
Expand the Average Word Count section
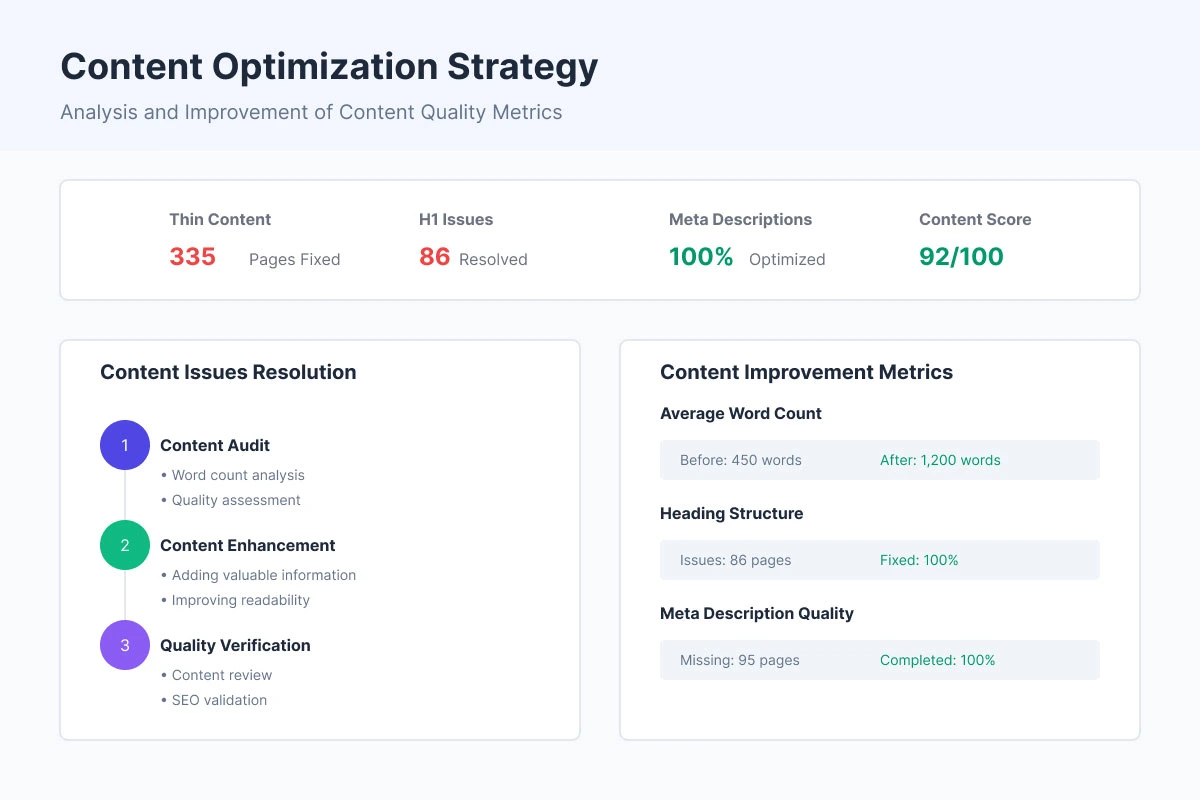click(741, 413)
